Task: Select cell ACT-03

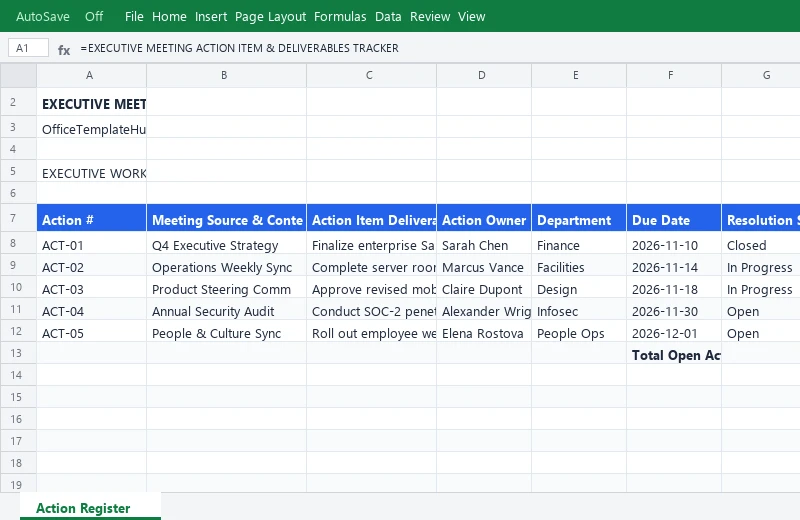Action: (x=91, y=289)
